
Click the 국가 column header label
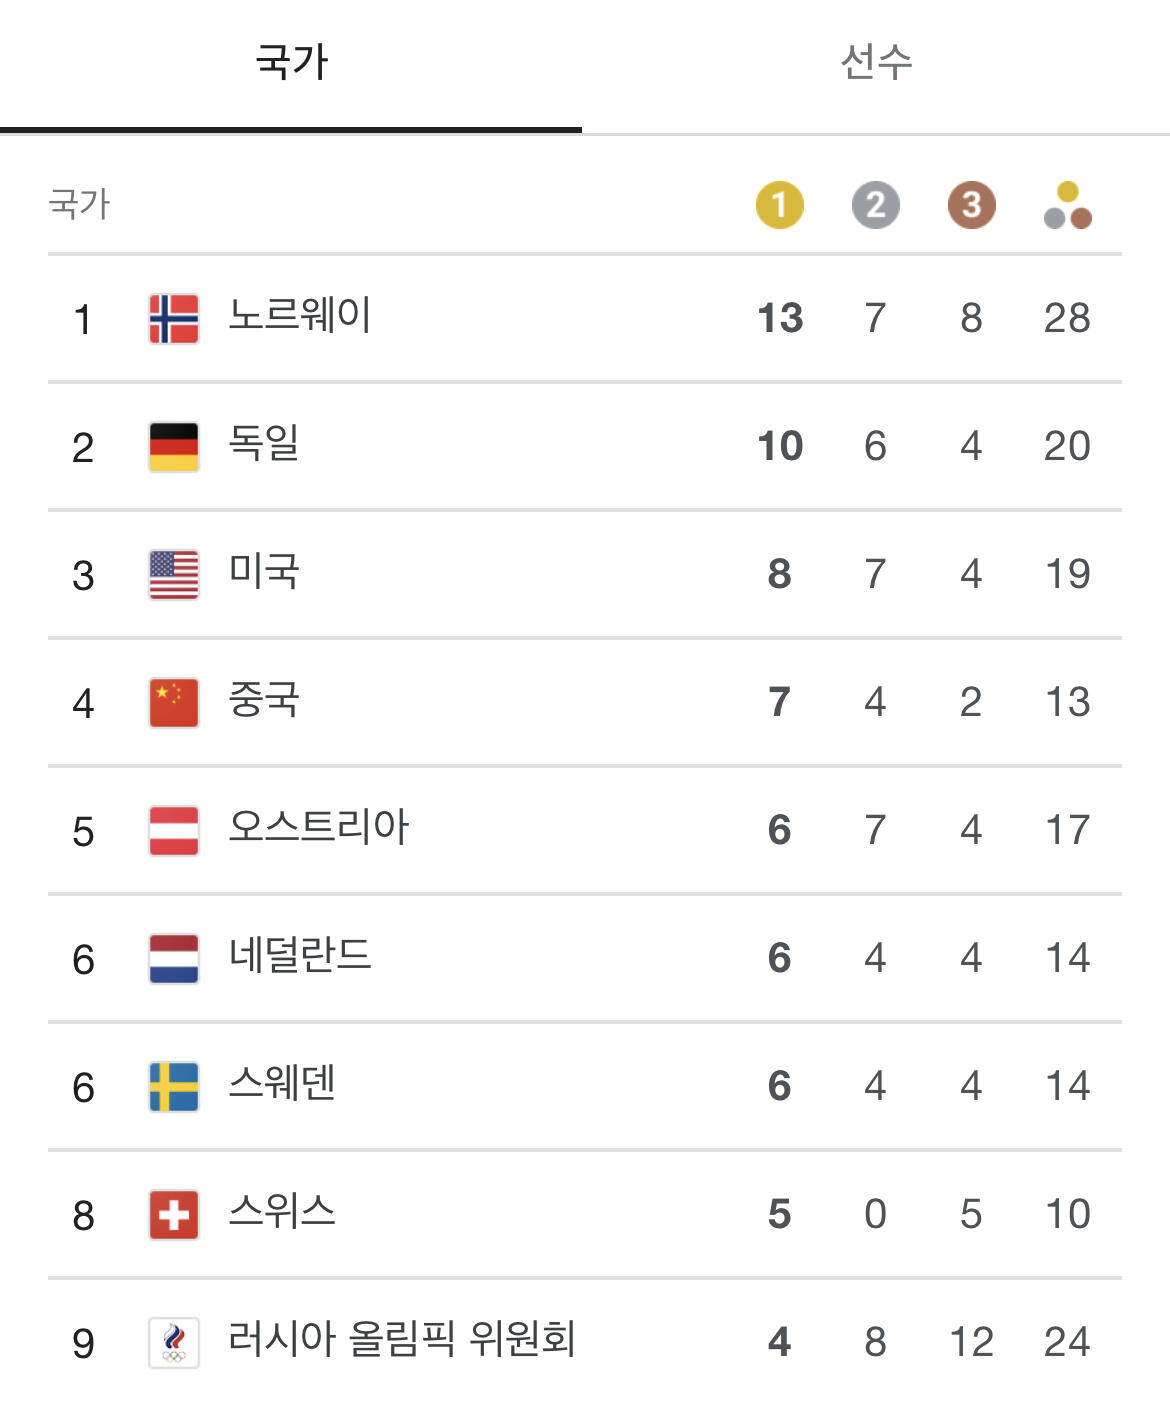(x=79, y=204)
